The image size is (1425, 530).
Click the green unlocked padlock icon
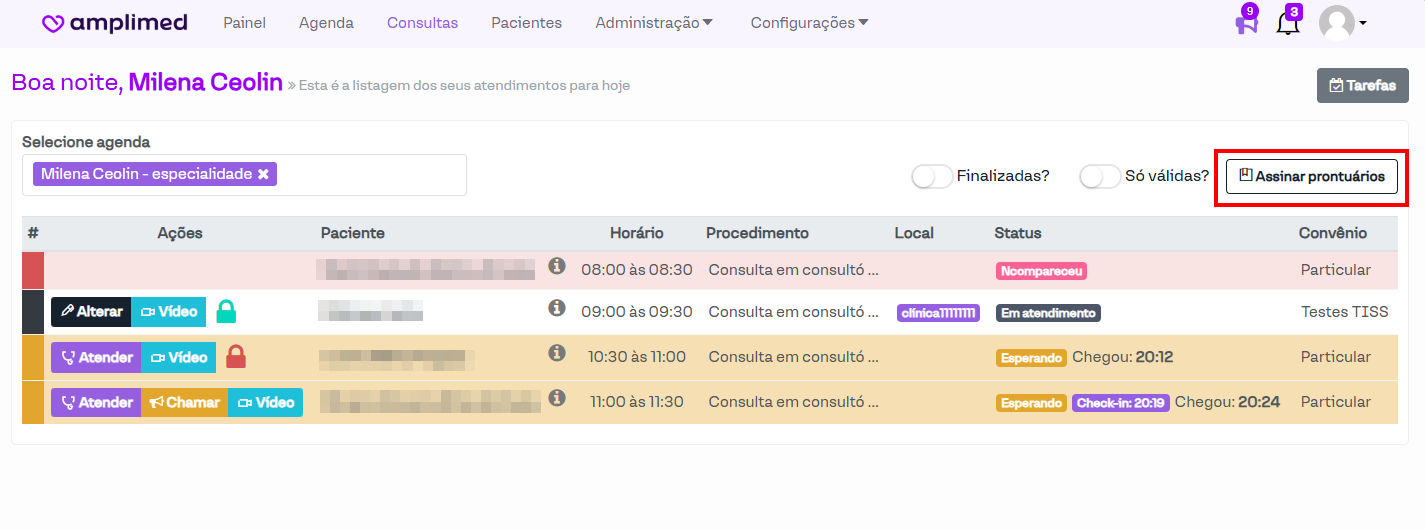(227, 312)
